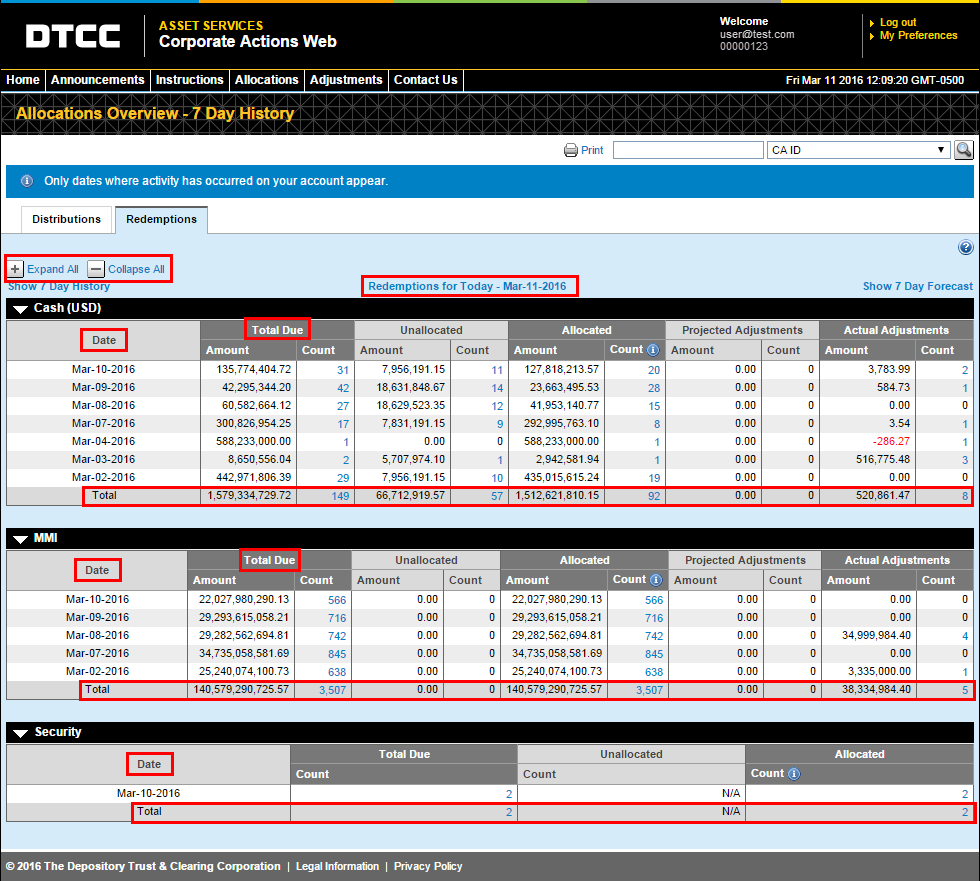Click Show 7 Day Forecast link
This screenshot has width=980, height=881.
pos(917,286)
